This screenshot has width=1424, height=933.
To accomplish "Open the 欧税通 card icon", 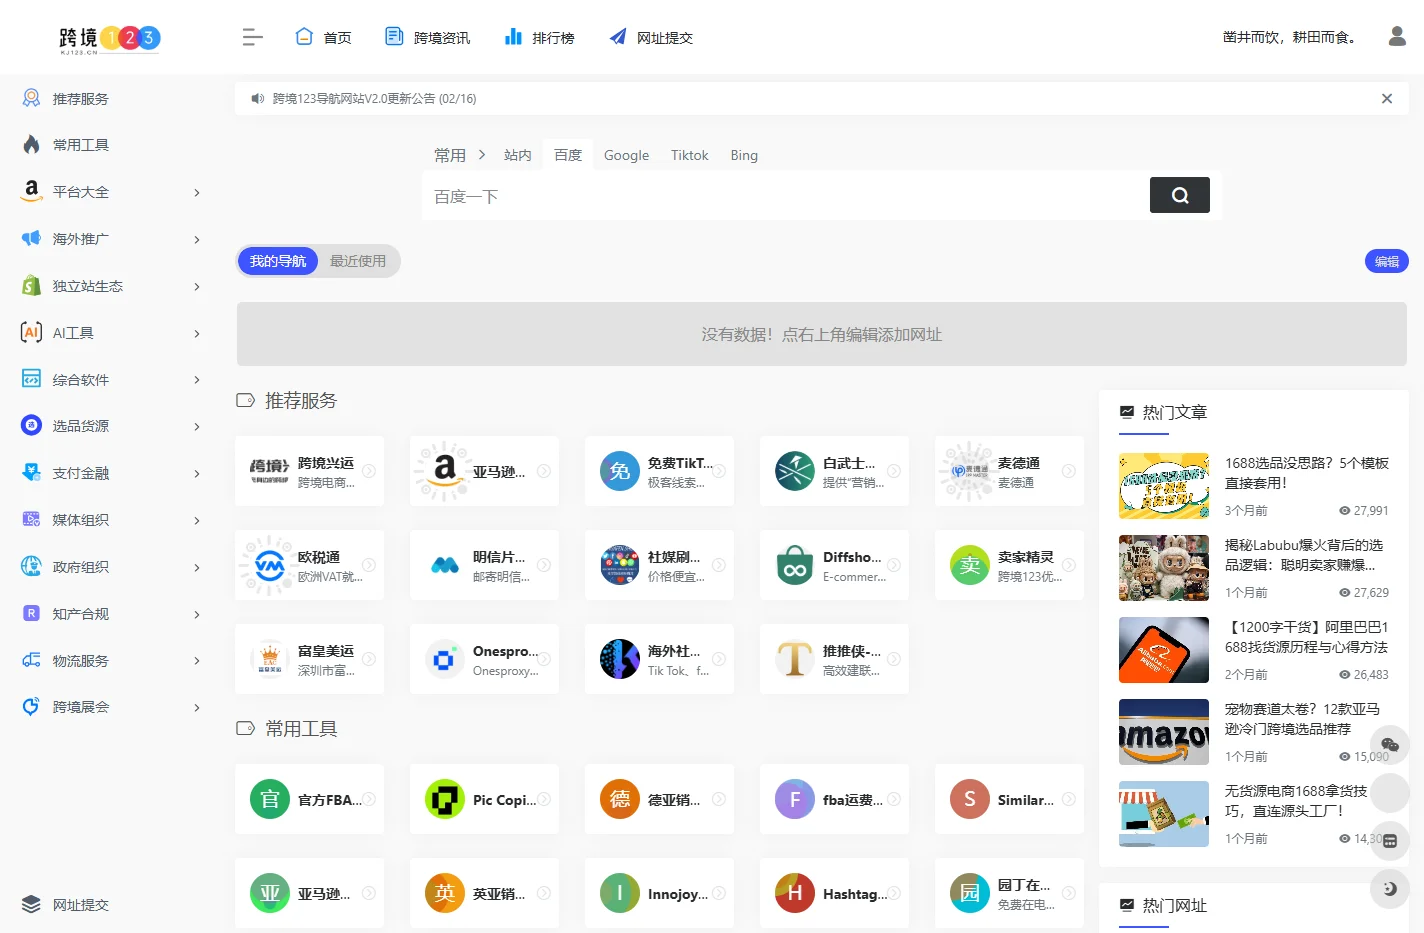I will click(270, 565).
